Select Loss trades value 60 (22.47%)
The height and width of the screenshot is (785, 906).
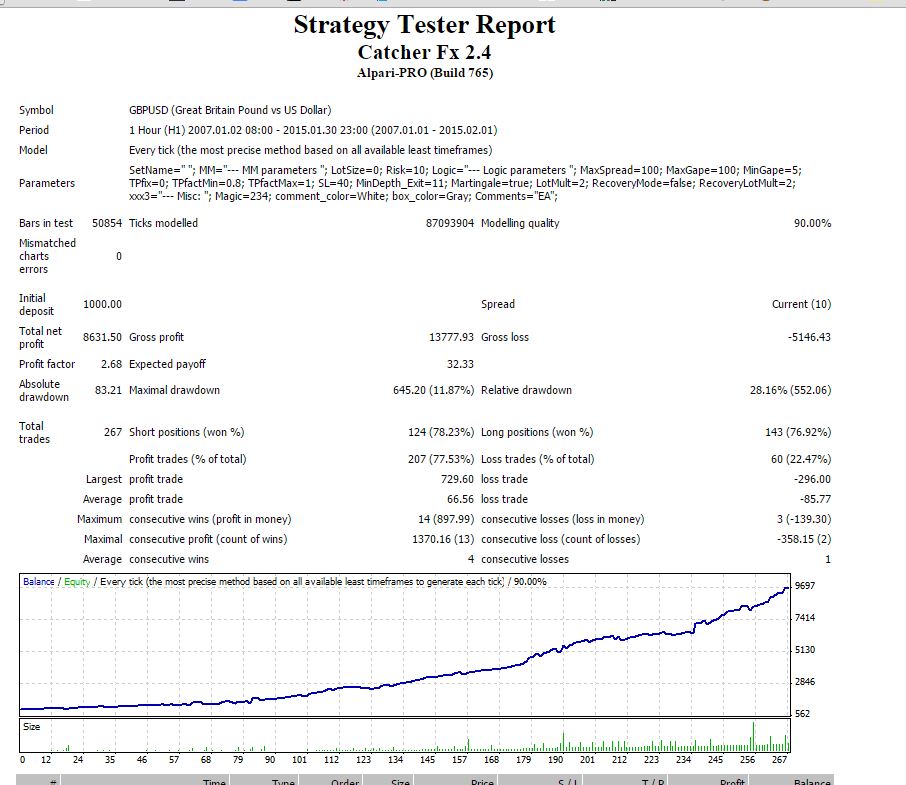coord(801,459)
